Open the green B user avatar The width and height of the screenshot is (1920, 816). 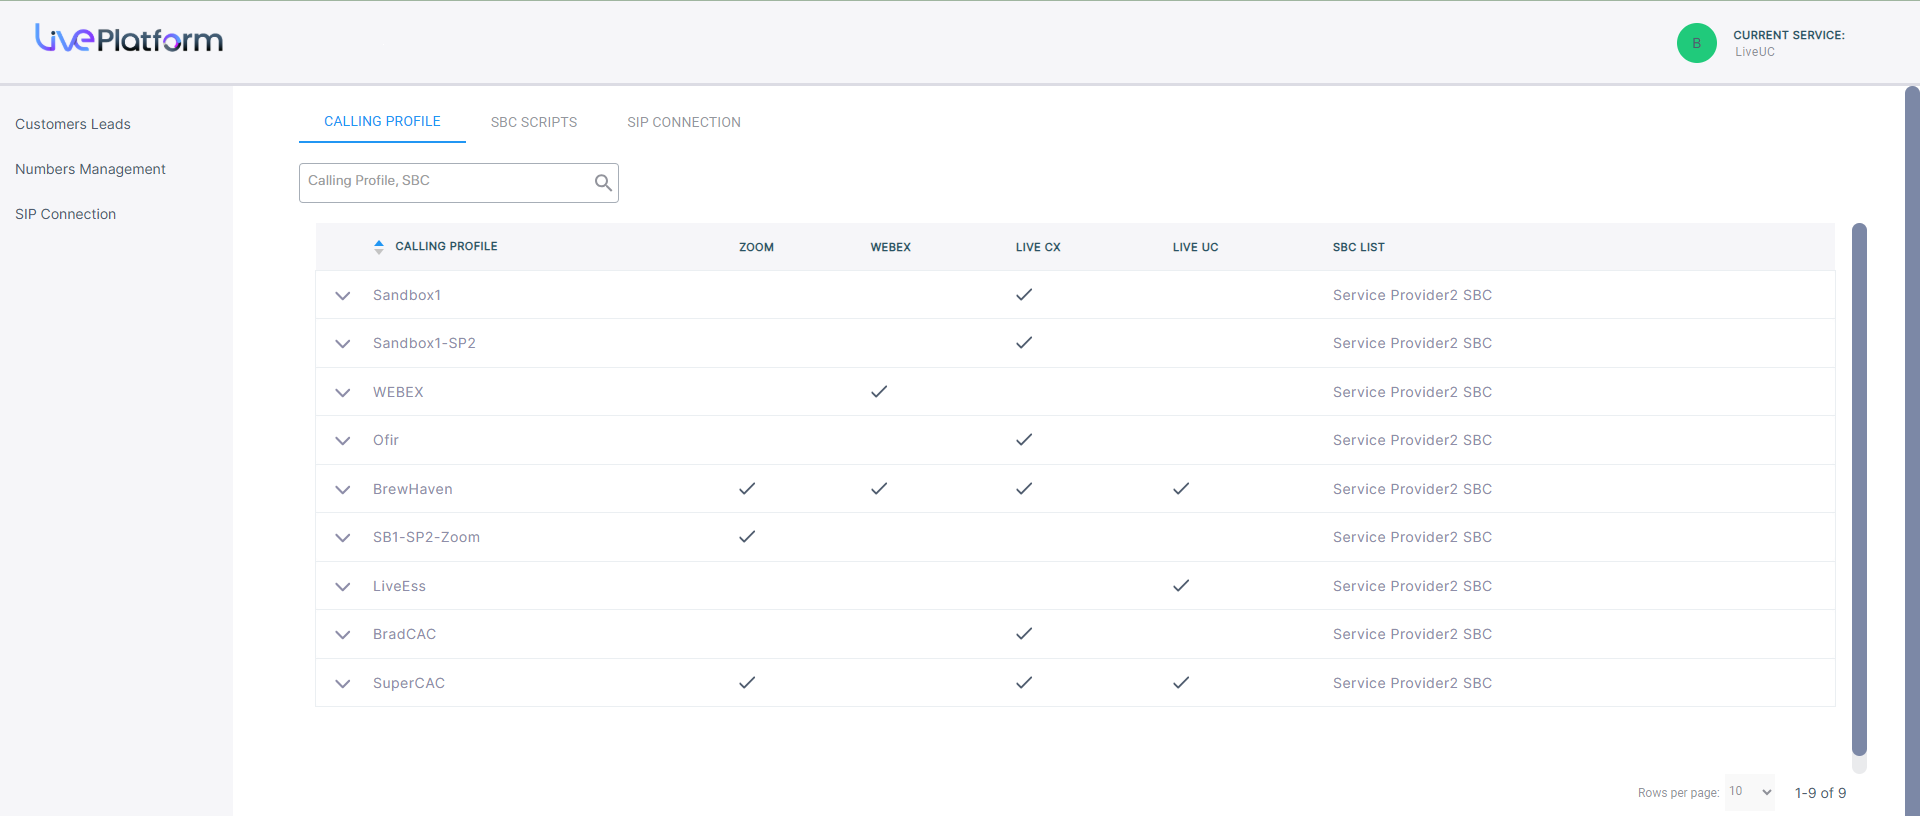click(1696, 43)
